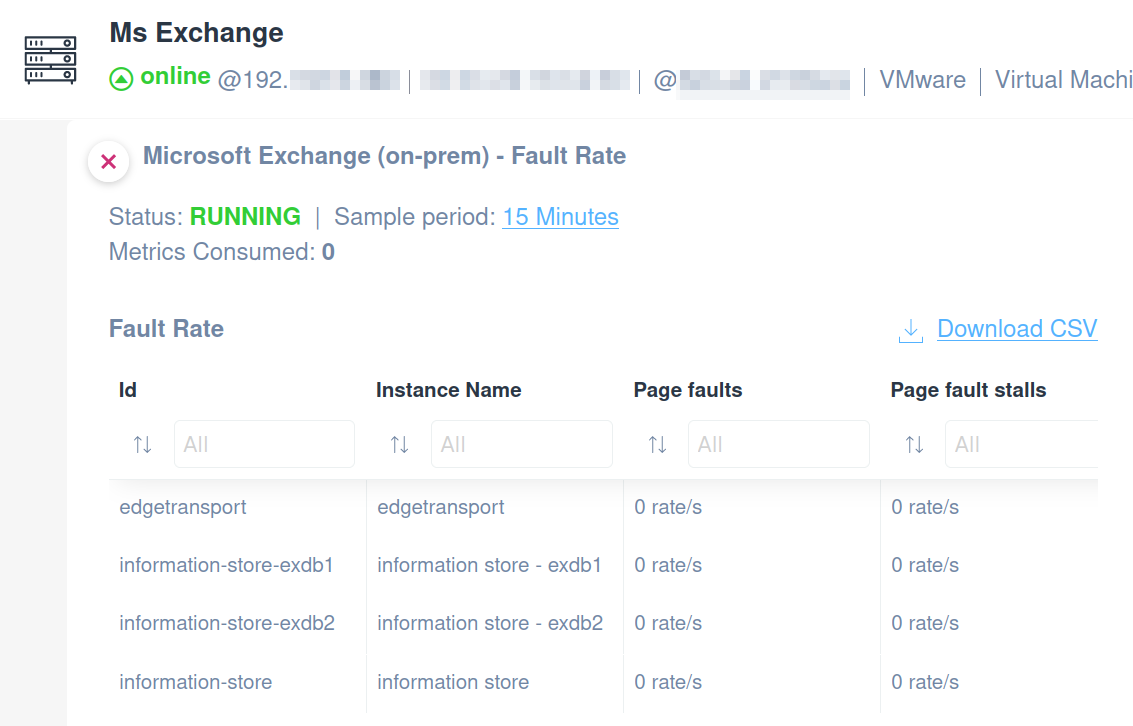Sort the table by Instance Name
This screenshot has height=726, width=1133.
(x=400, y=444)
